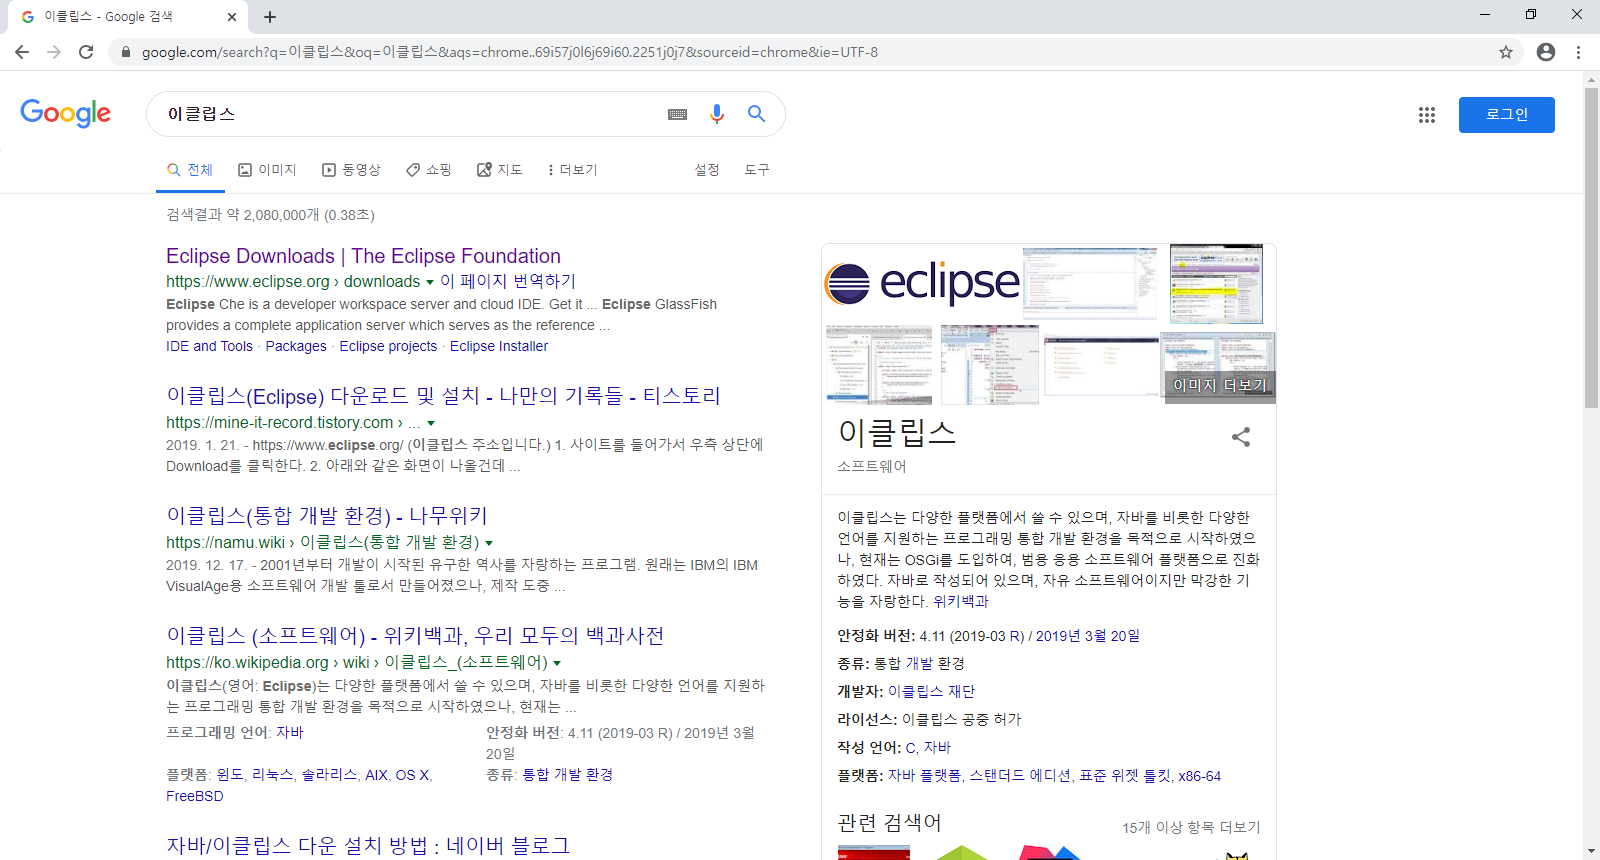Expand dropdown arrow beside namu.wiki URL
This screenshot has height=860, width=1600.
(x=489, y=543)
